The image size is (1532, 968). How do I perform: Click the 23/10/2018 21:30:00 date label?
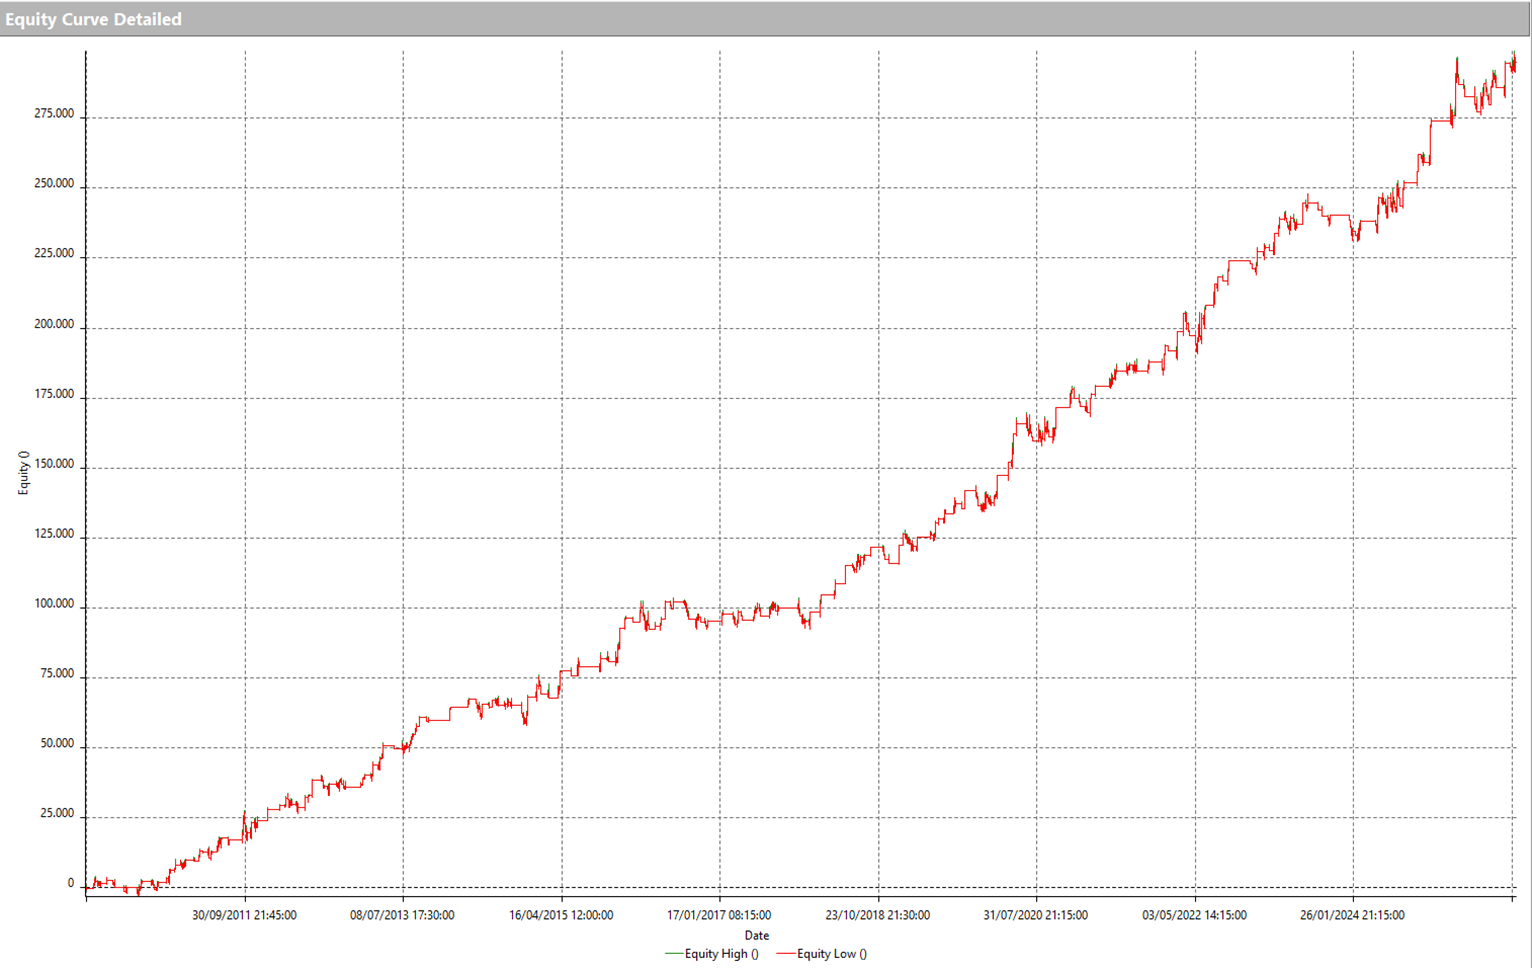pos(877,915)
